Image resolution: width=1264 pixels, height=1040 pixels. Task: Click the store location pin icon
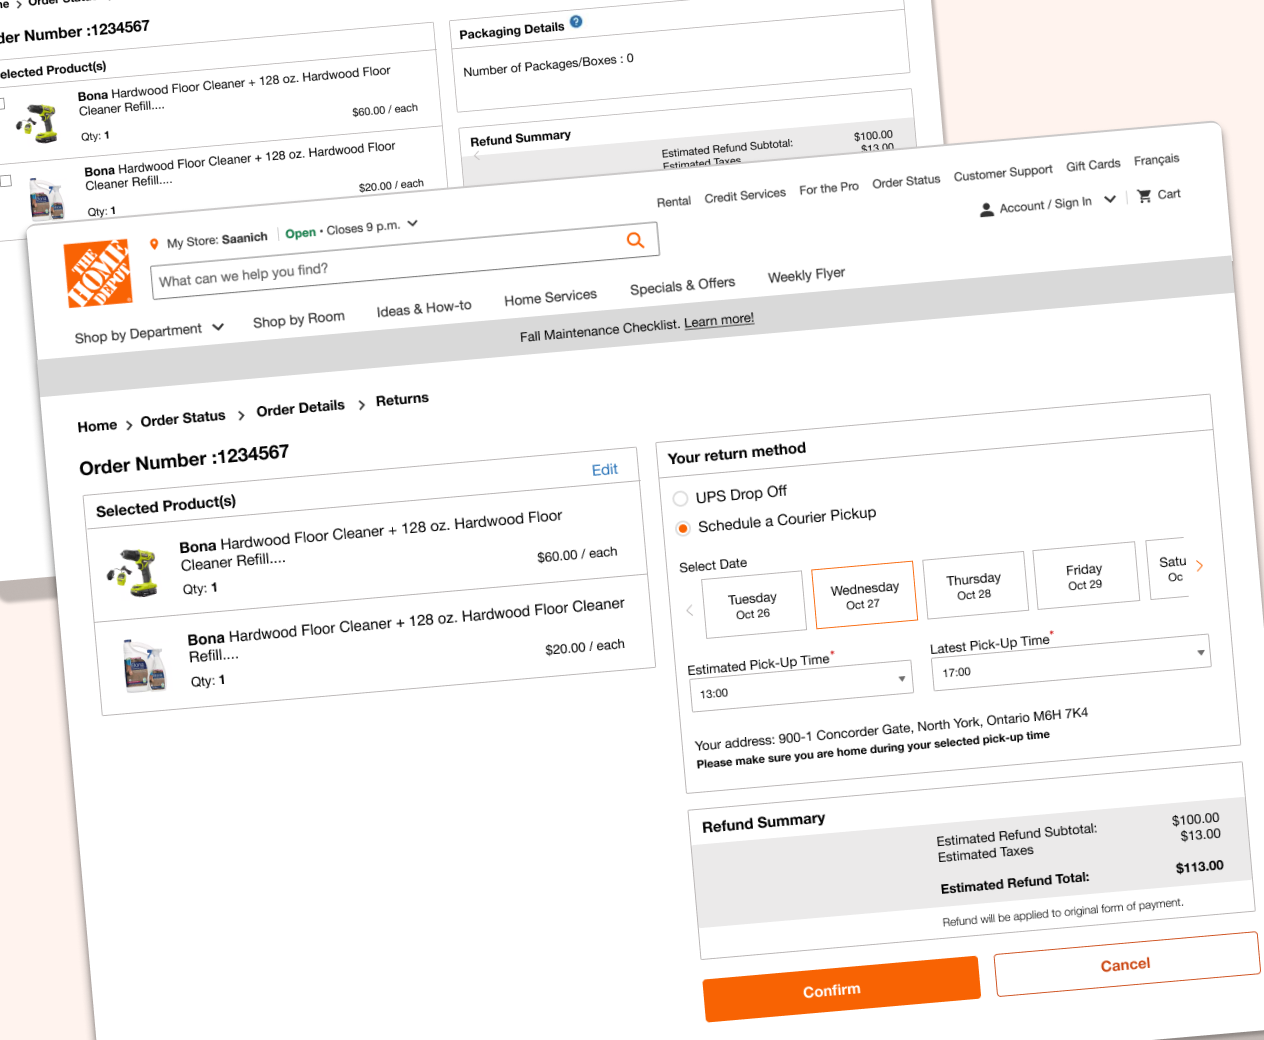click(154, 244)
